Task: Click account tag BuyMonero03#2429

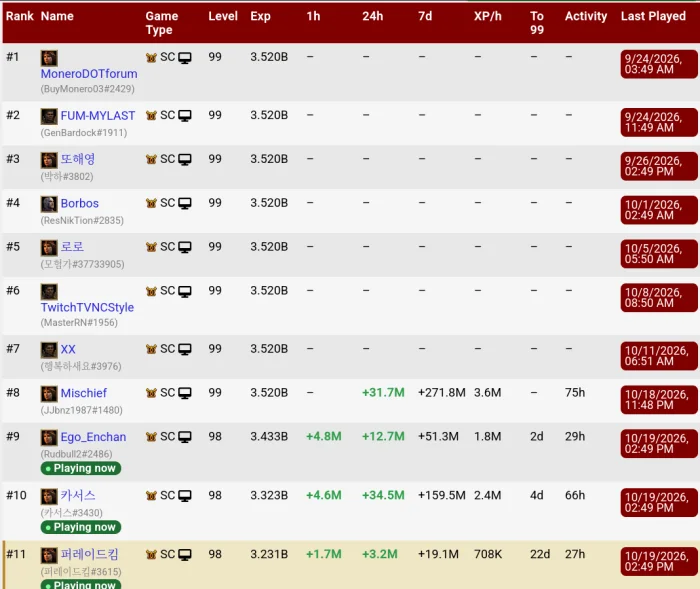Action: 88,89
